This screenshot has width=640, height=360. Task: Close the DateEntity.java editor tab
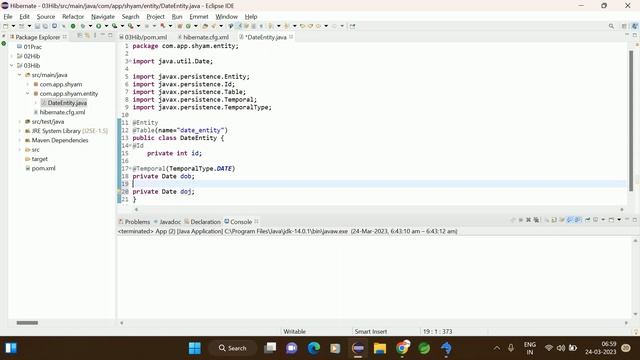point(291,37)
